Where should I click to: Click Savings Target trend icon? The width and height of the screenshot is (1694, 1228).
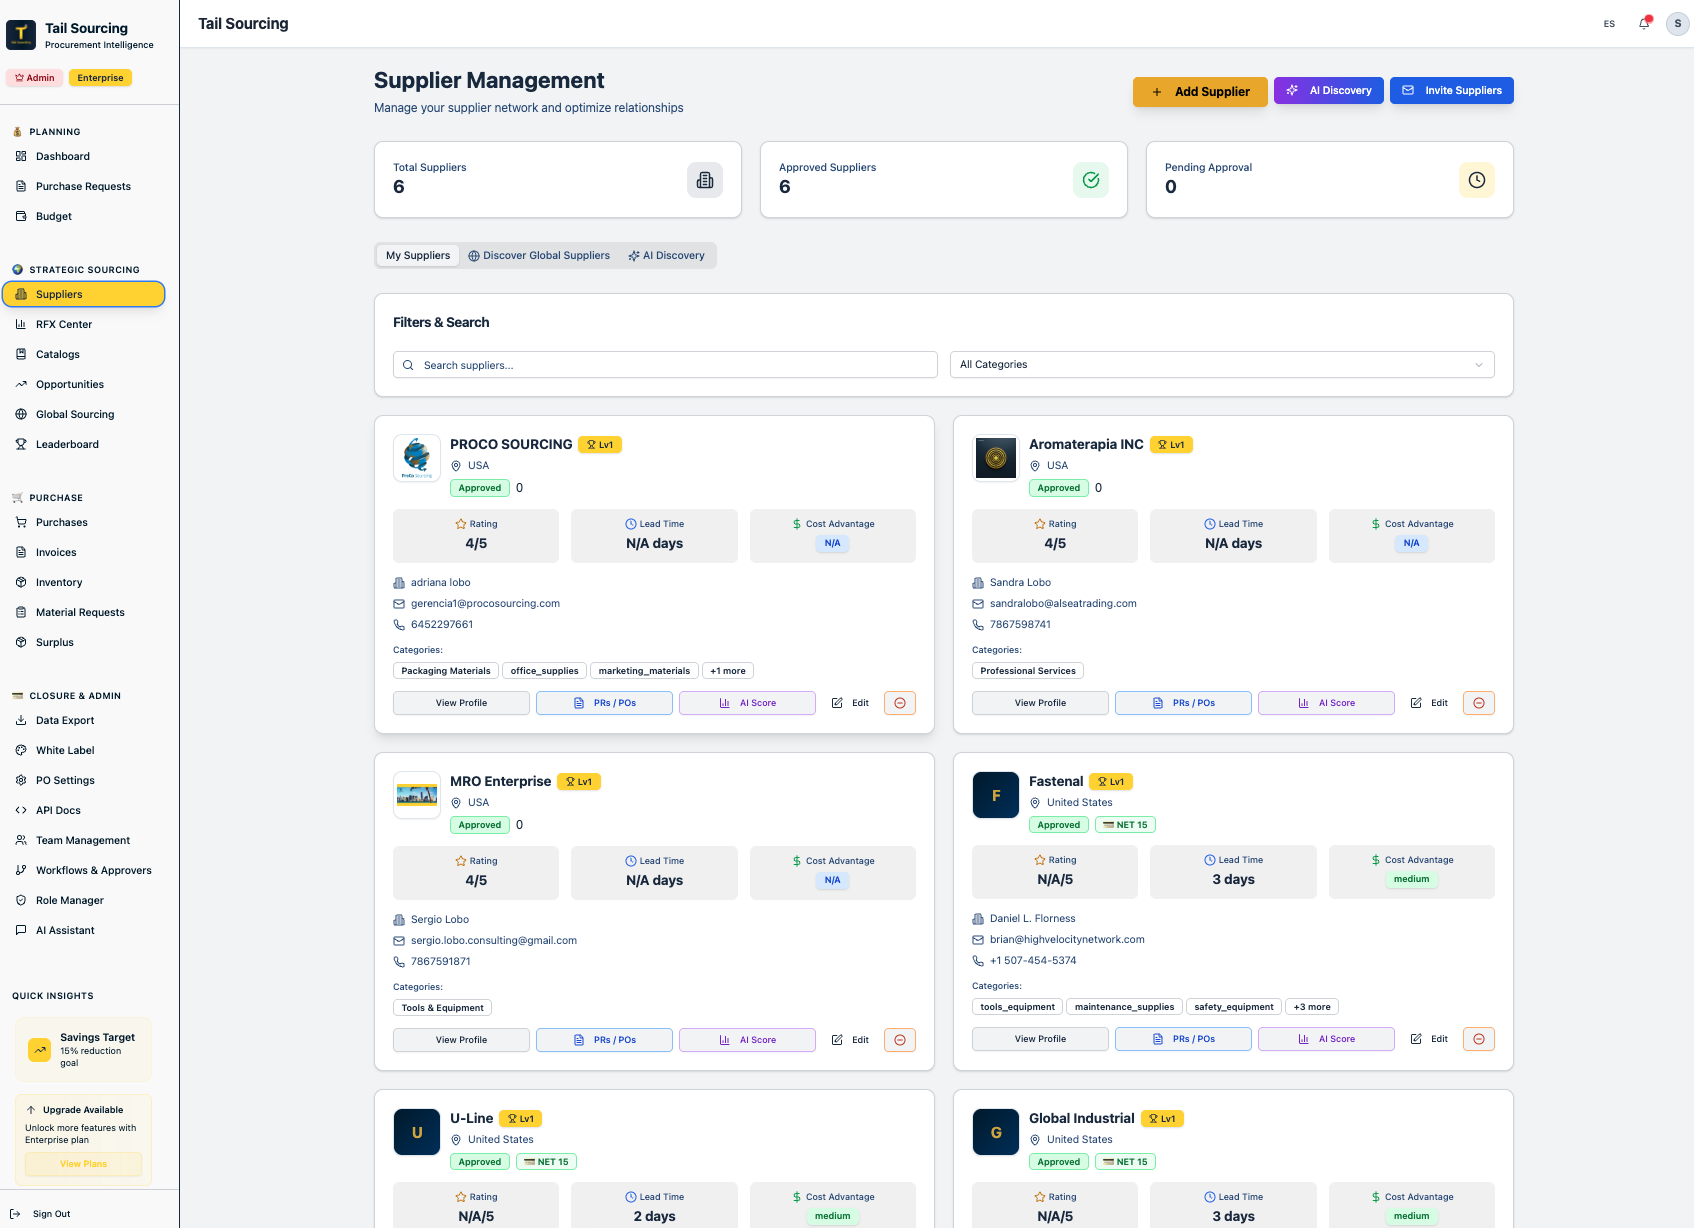pyautogui.click(x=39, y=1050)
